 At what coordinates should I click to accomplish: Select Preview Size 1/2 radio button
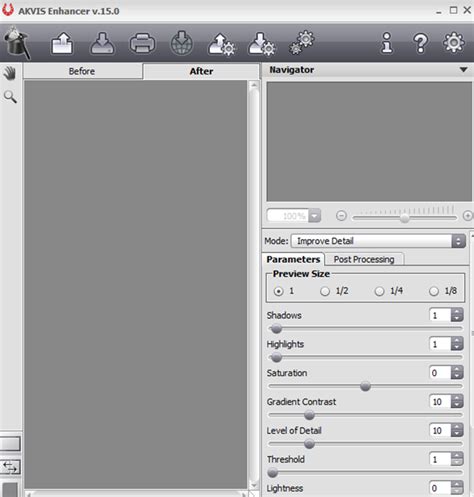coord(325,291)
